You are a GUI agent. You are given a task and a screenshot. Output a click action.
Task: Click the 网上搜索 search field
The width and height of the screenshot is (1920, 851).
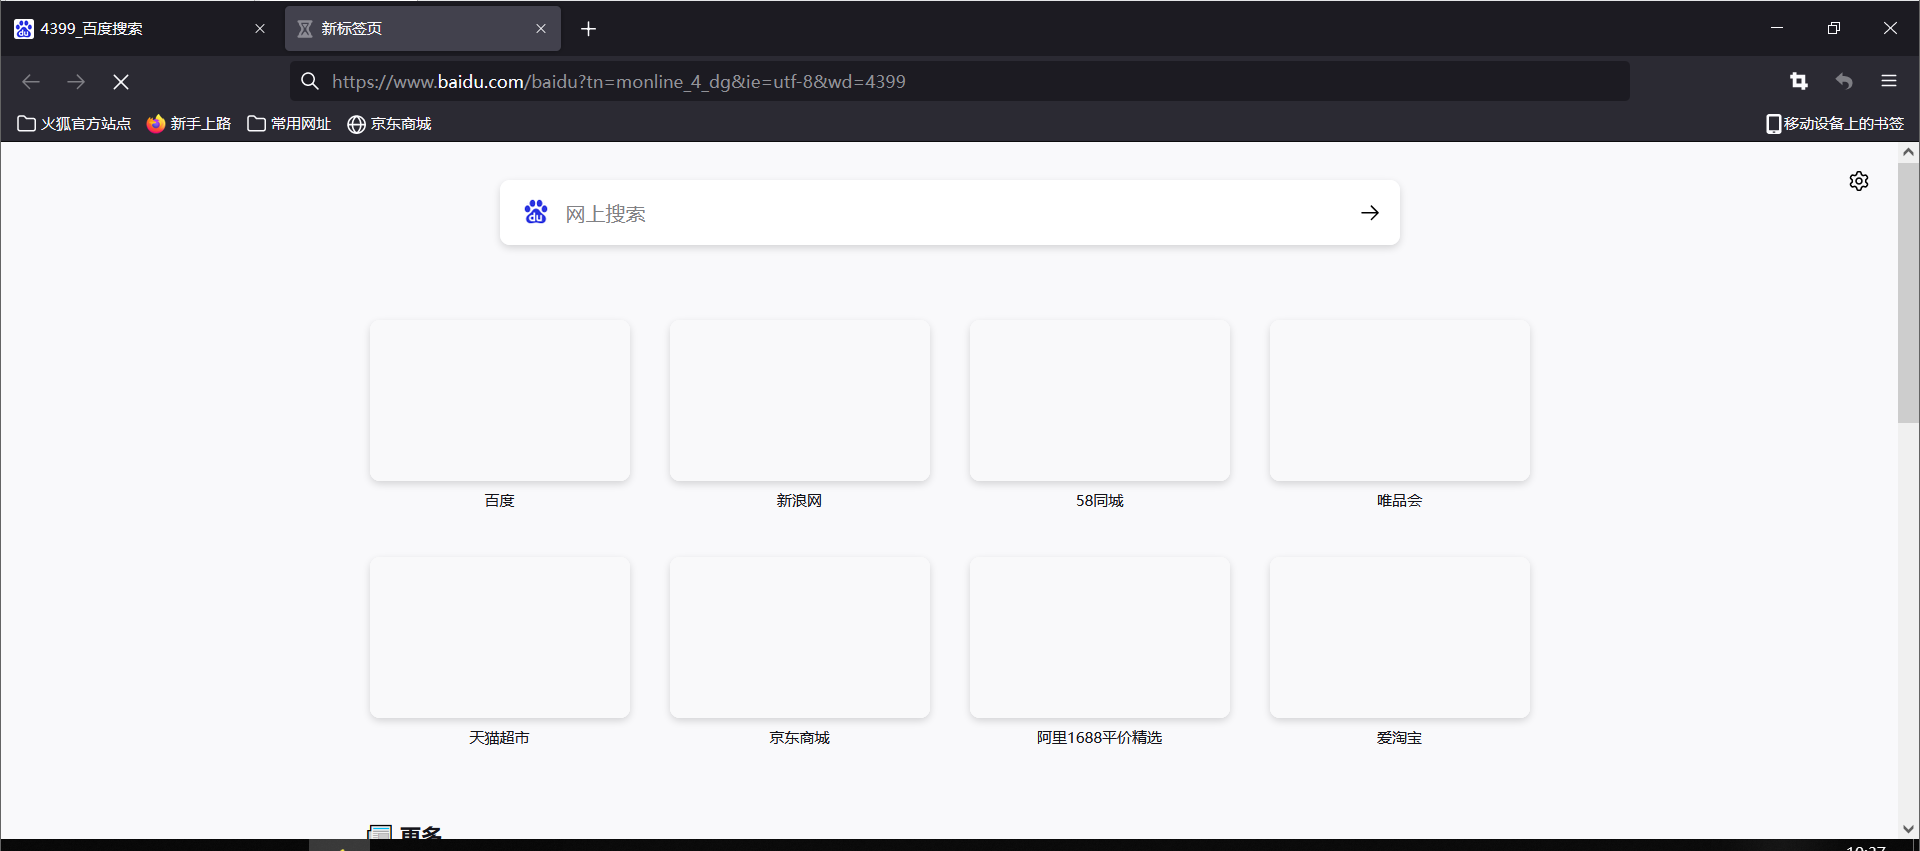[950, 213]
